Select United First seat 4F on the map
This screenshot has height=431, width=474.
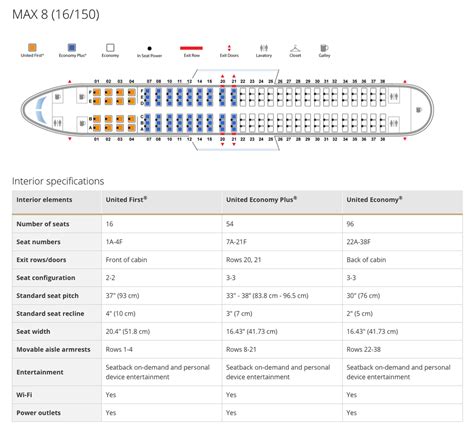coord(132,92)
